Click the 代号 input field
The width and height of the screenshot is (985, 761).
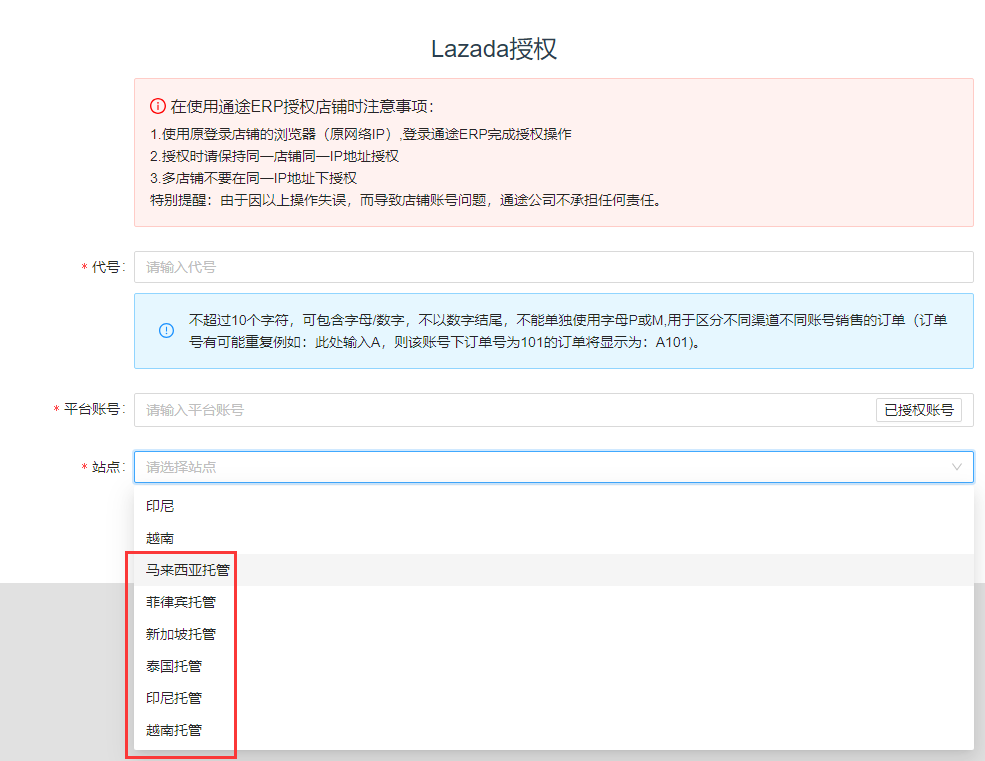(553, 267)
